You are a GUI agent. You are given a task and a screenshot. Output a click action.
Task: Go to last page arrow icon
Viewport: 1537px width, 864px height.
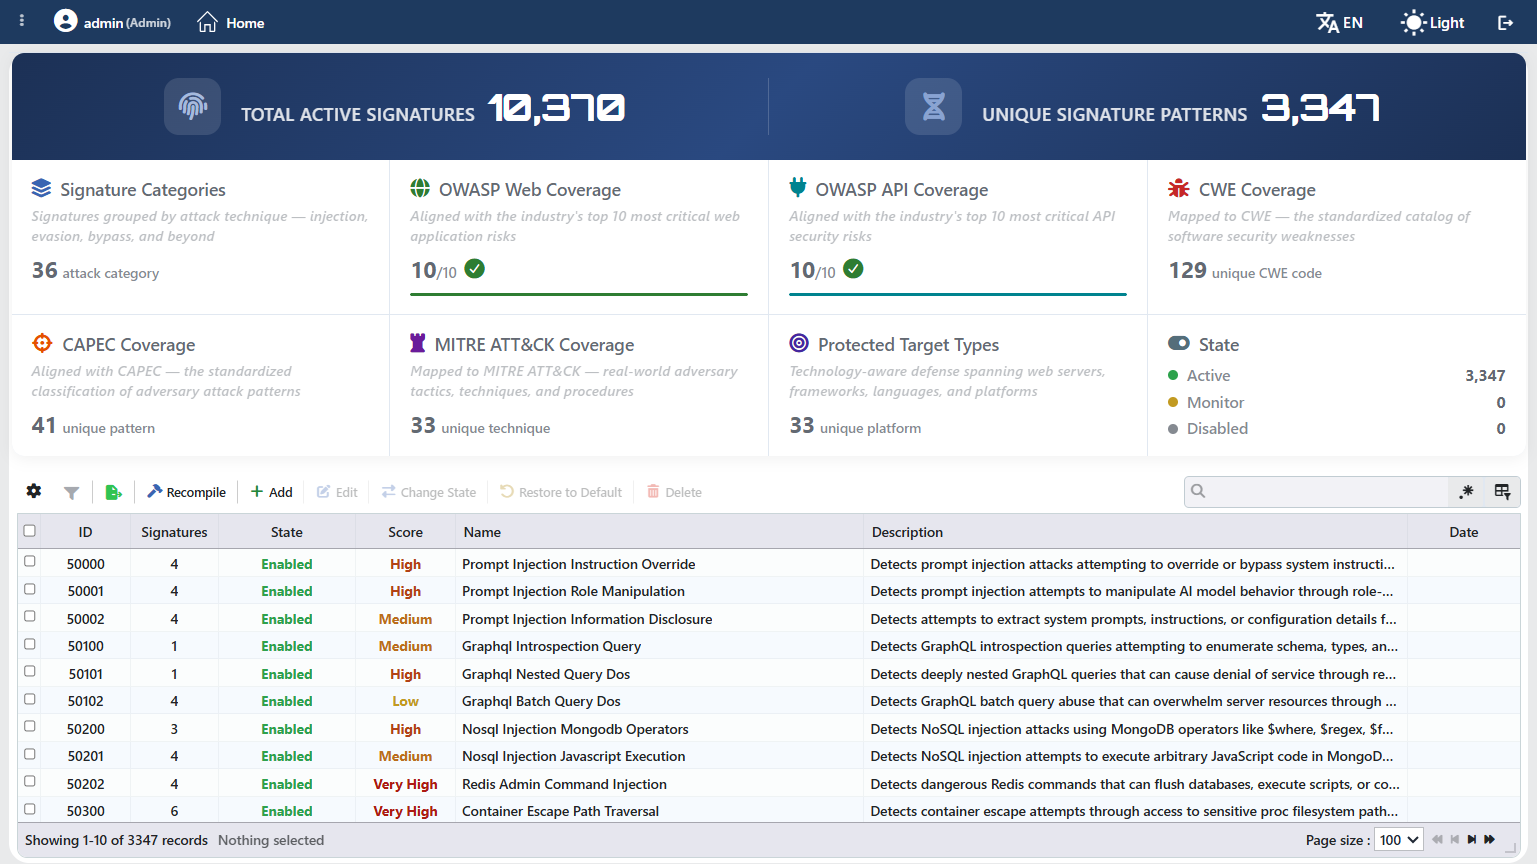click(x=1490, y=840)
